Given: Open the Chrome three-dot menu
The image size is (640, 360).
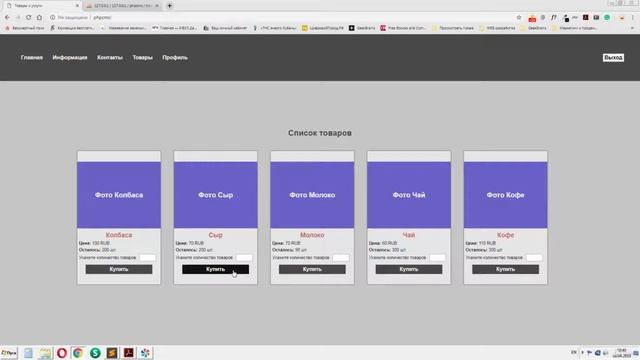Looking at the screenshot, I should (633, 18).
